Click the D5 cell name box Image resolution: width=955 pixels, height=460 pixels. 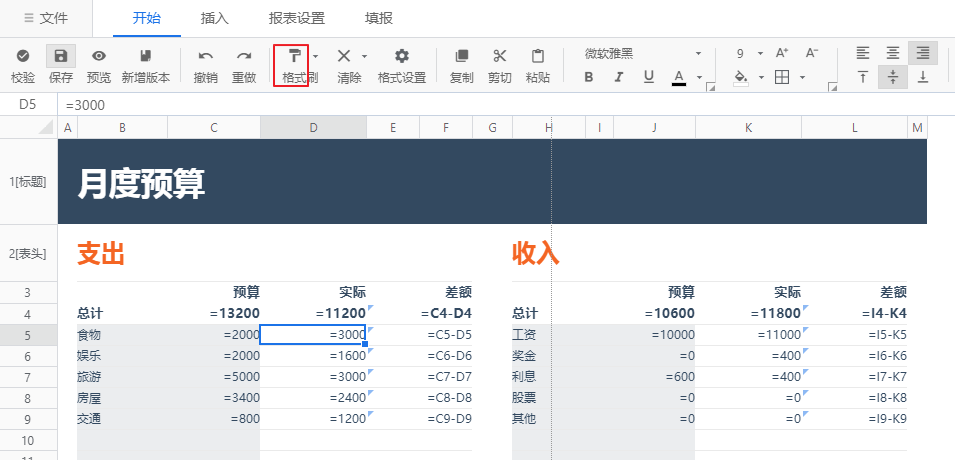coord(28,105)
